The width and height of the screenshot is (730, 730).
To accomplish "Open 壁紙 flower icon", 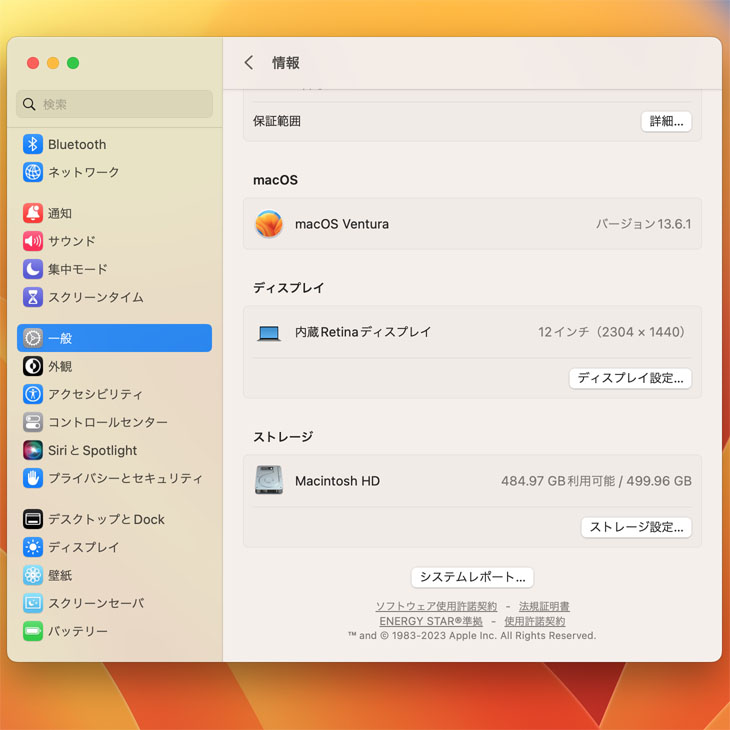I will [33, 575].
